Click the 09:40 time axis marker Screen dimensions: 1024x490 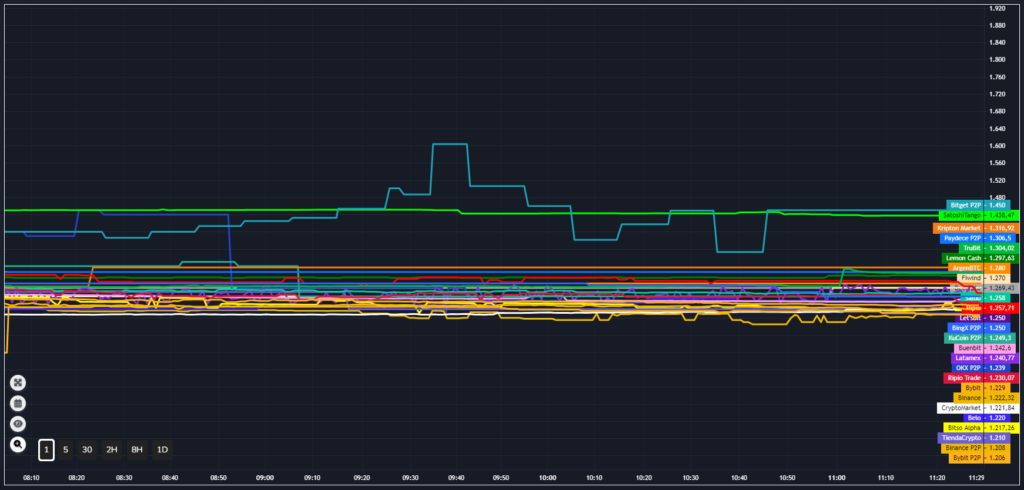click(454, 479)
